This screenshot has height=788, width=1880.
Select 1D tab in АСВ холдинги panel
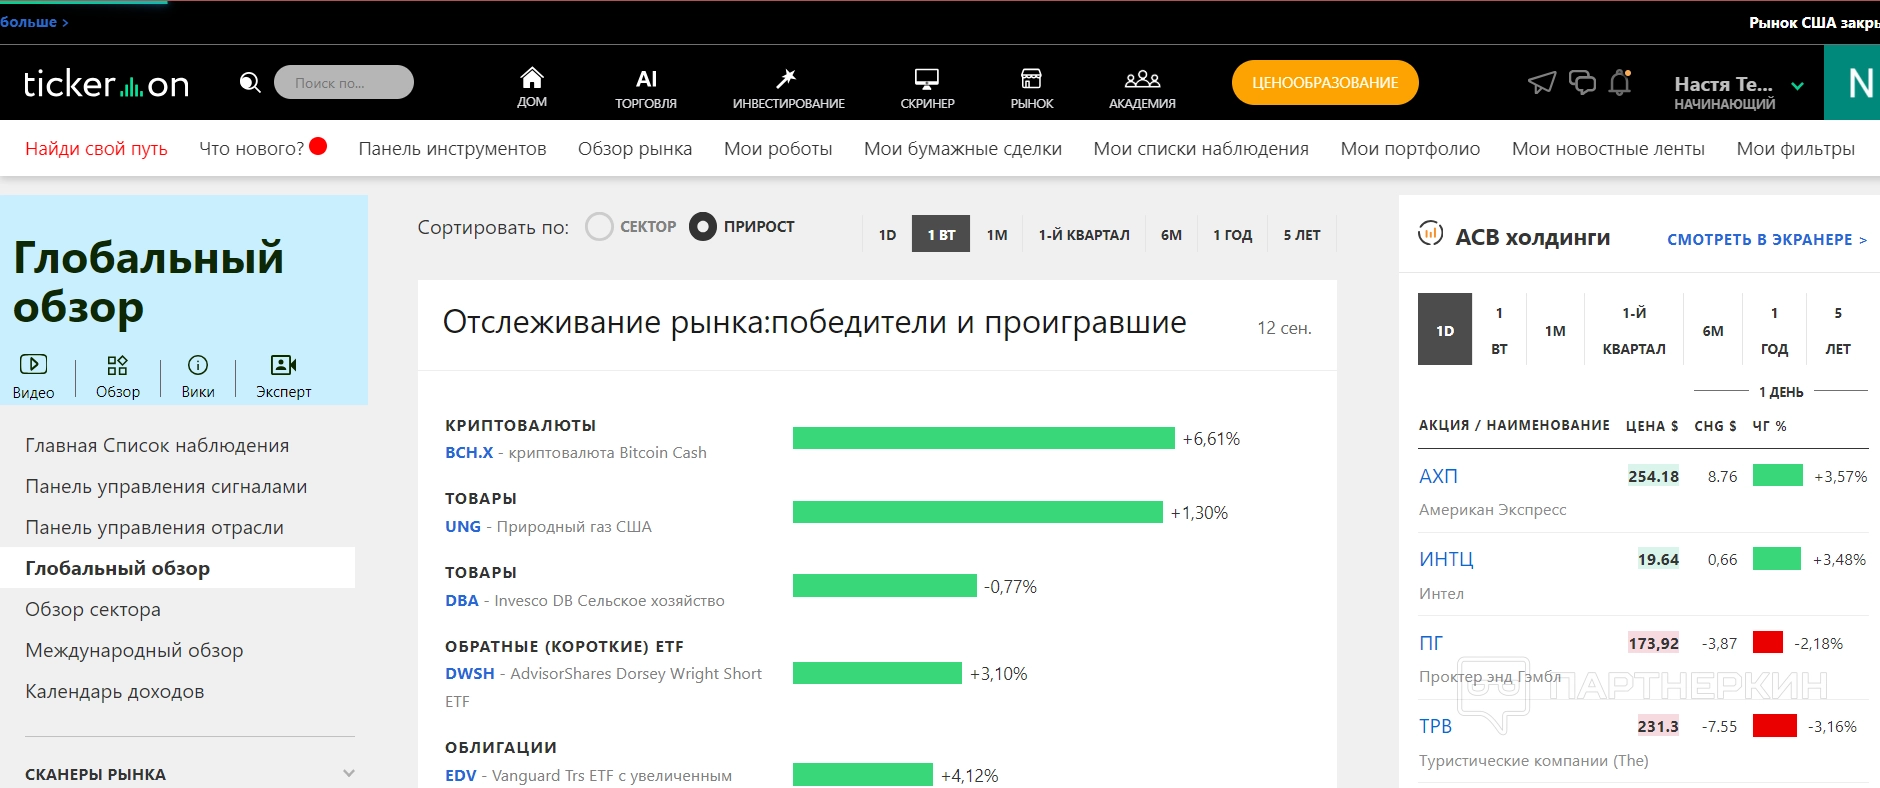click(x=1445, y=330)
